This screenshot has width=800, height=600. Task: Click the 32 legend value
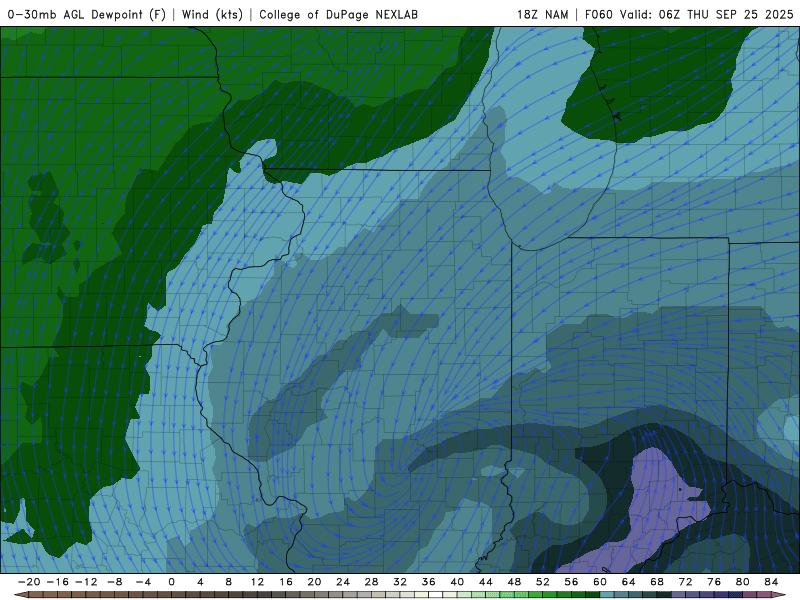tap(400, 582)
